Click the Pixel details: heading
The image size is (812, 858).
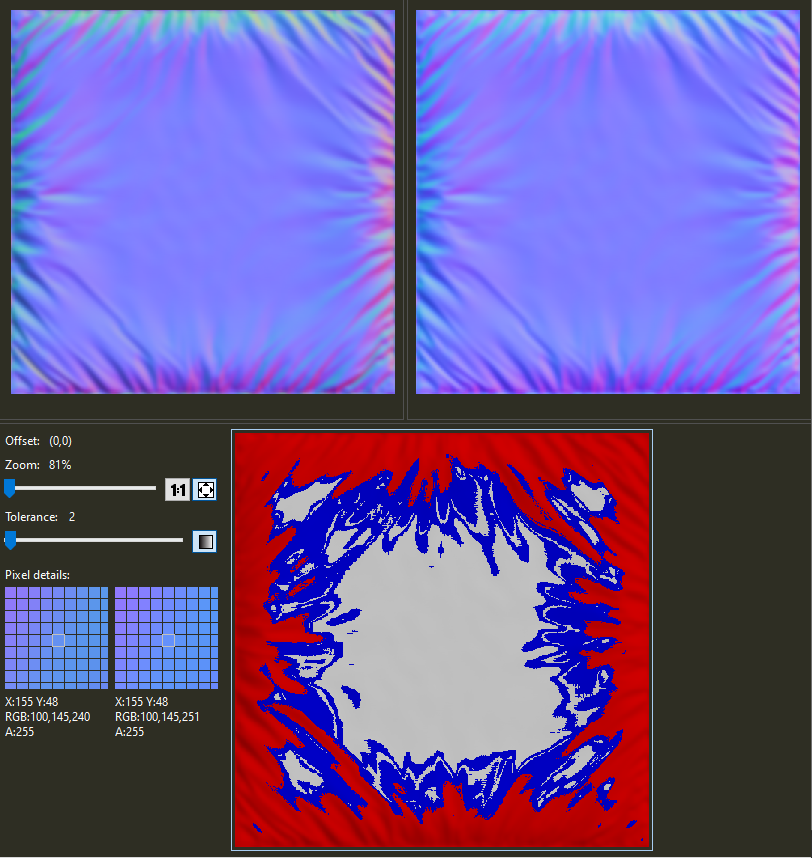[x=37, y=575]
